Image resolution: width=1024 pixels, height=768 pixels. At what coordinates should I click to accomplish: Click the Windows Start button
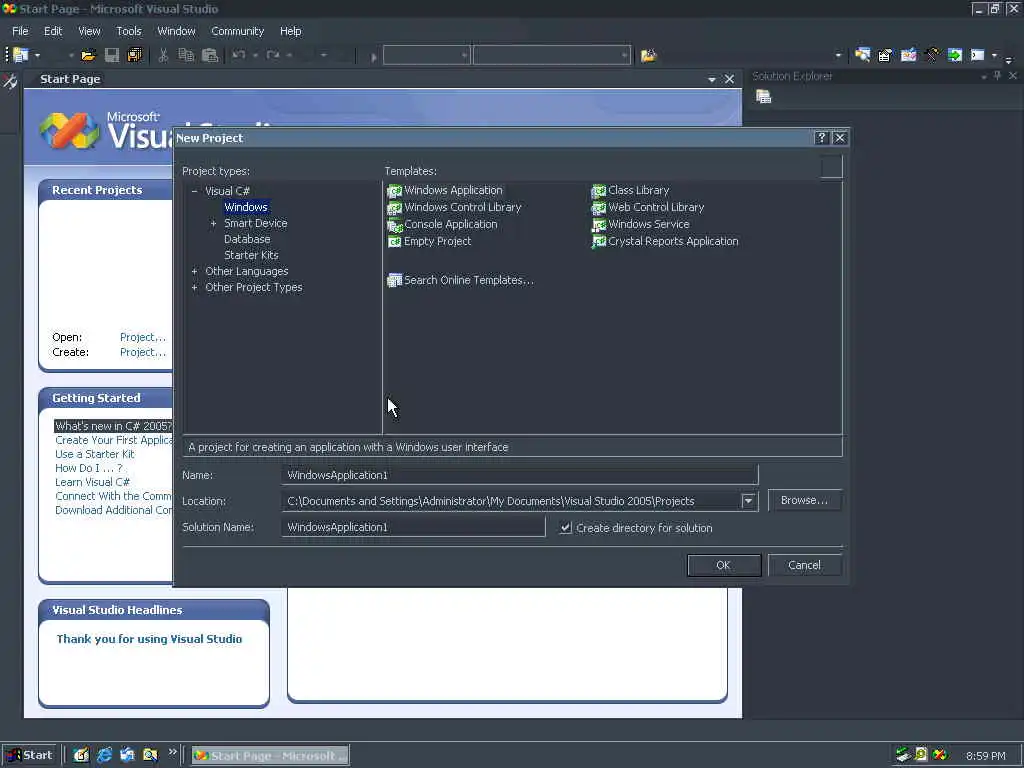29,755
